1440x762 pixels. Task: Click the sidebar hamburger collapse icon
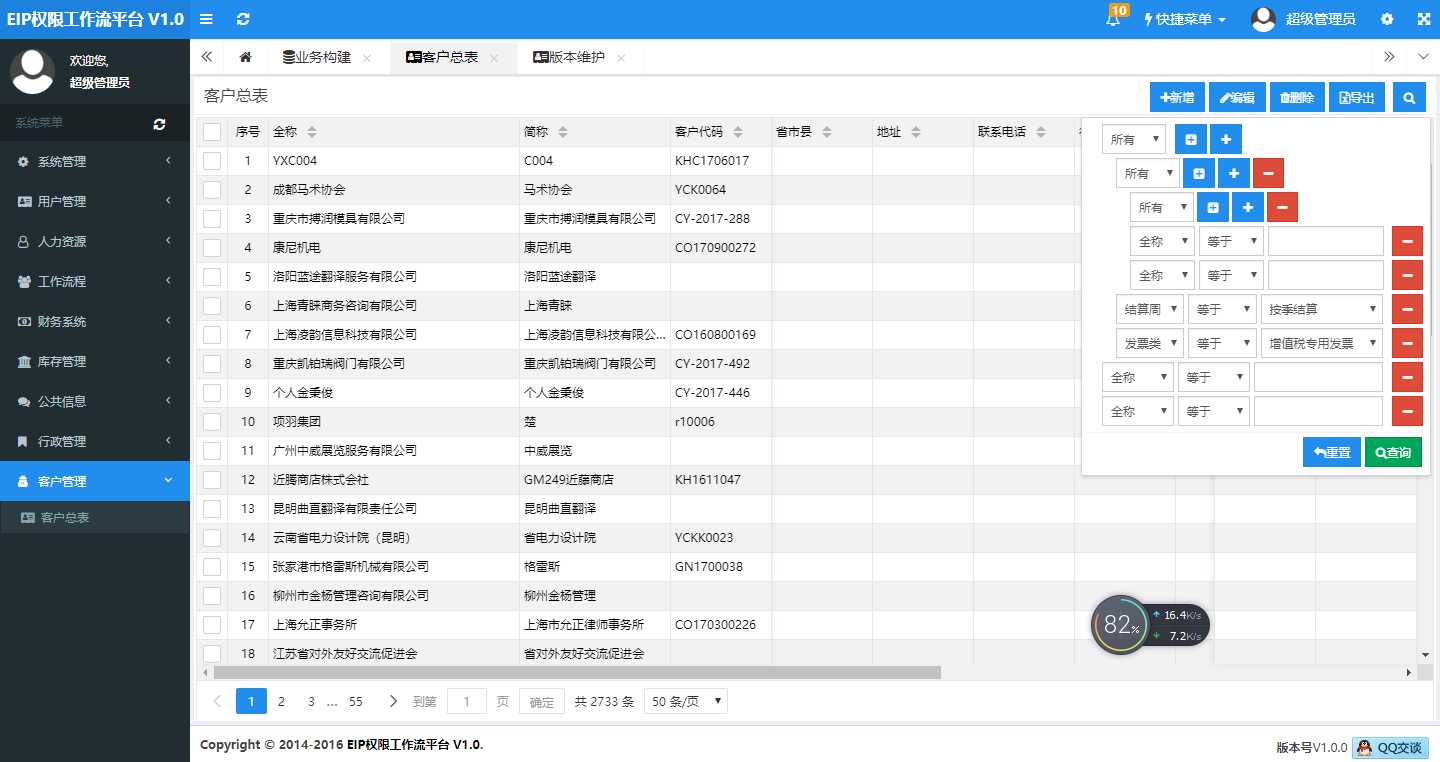(206, 18)
